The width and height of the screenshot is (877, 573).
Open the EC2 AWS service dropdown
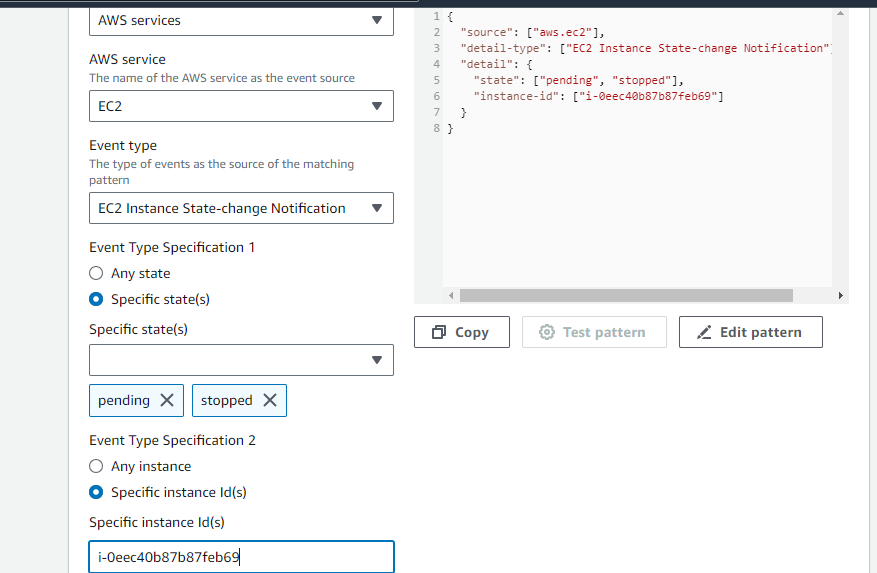click(x=241, y=106)
